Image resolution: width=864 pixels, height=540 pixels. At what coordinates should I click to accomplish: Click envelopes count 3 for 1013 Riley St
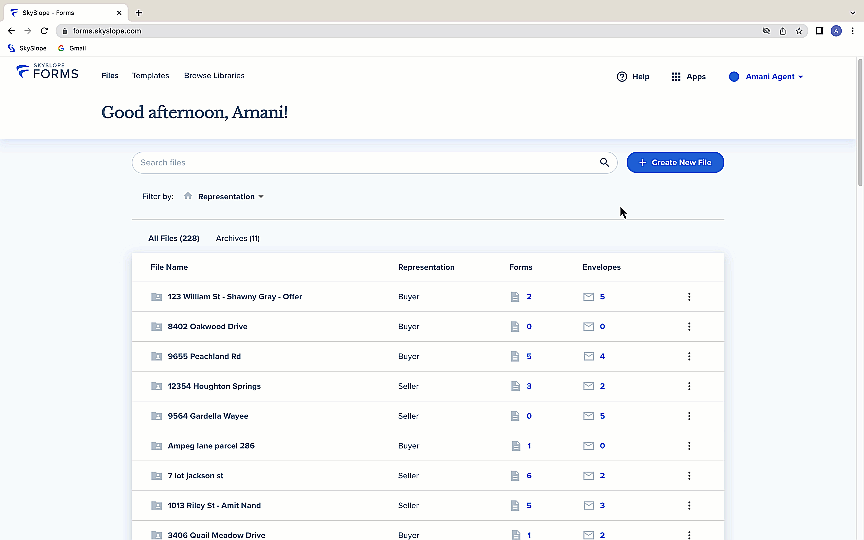tap(602, 505)
